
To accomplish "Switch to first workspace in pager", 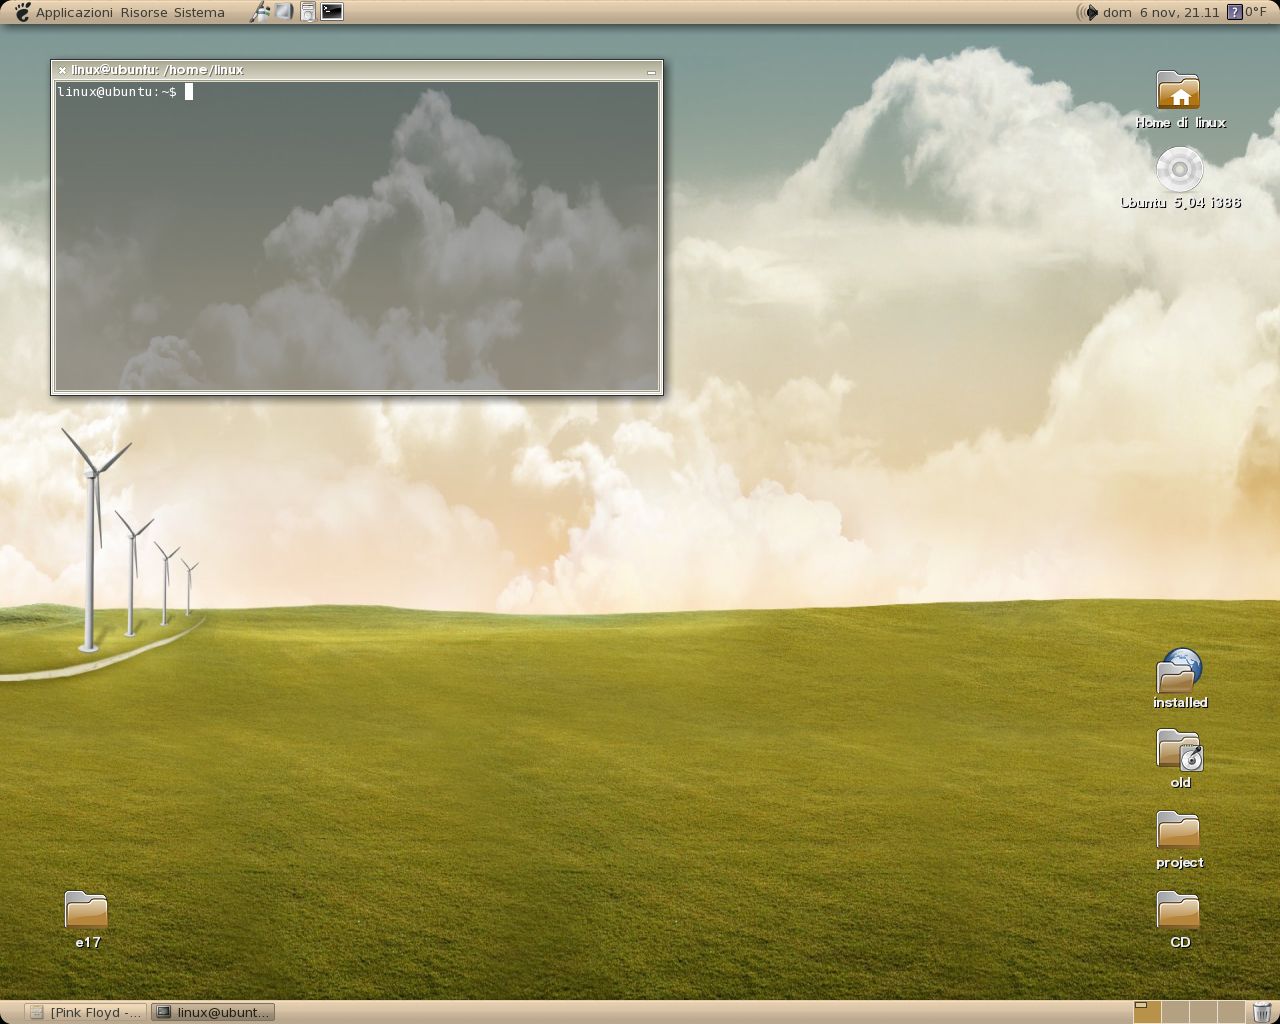I will click(x=1147, y=1012).
